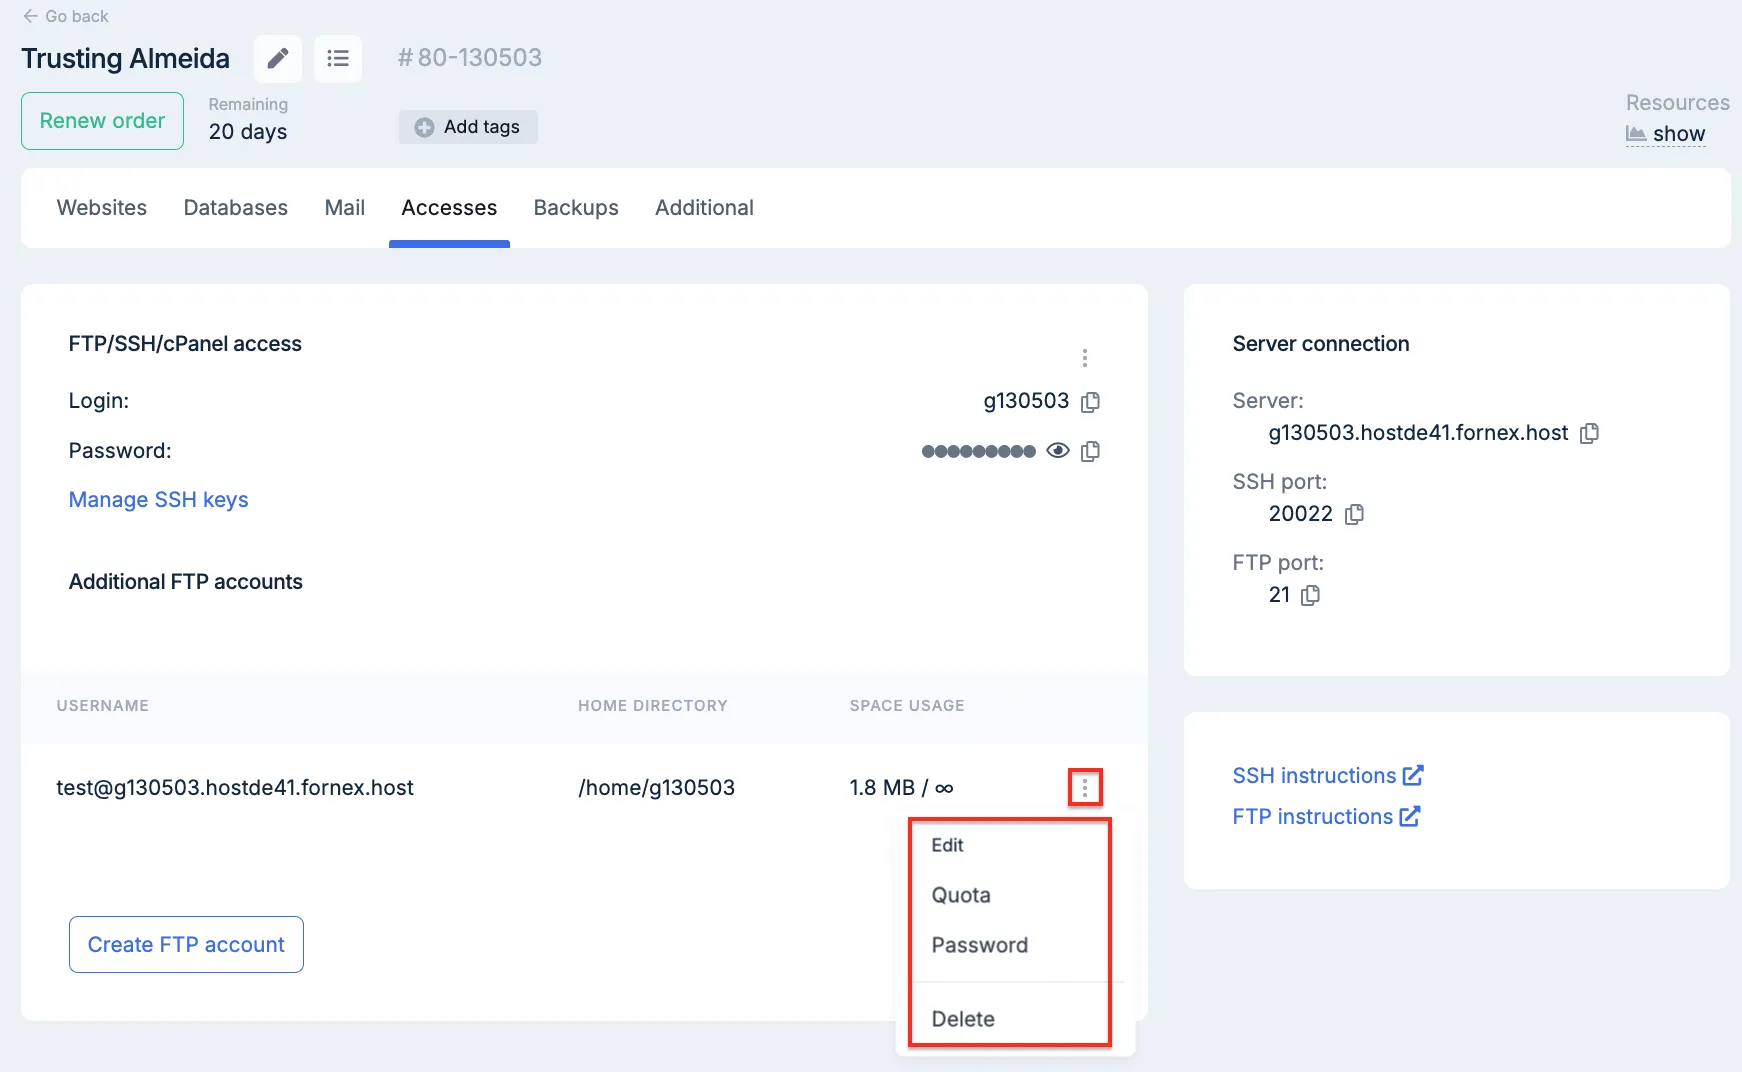Open three-dot menu for FTP/SSH/cPanel access
1742x1072 pixels.
click(x=1085, y=358)
